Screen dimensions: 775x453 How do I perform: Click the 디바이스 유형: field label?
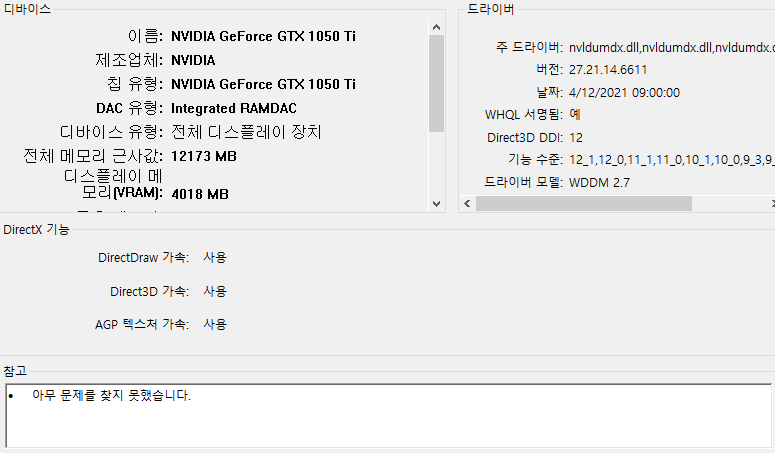pos(111,132)
